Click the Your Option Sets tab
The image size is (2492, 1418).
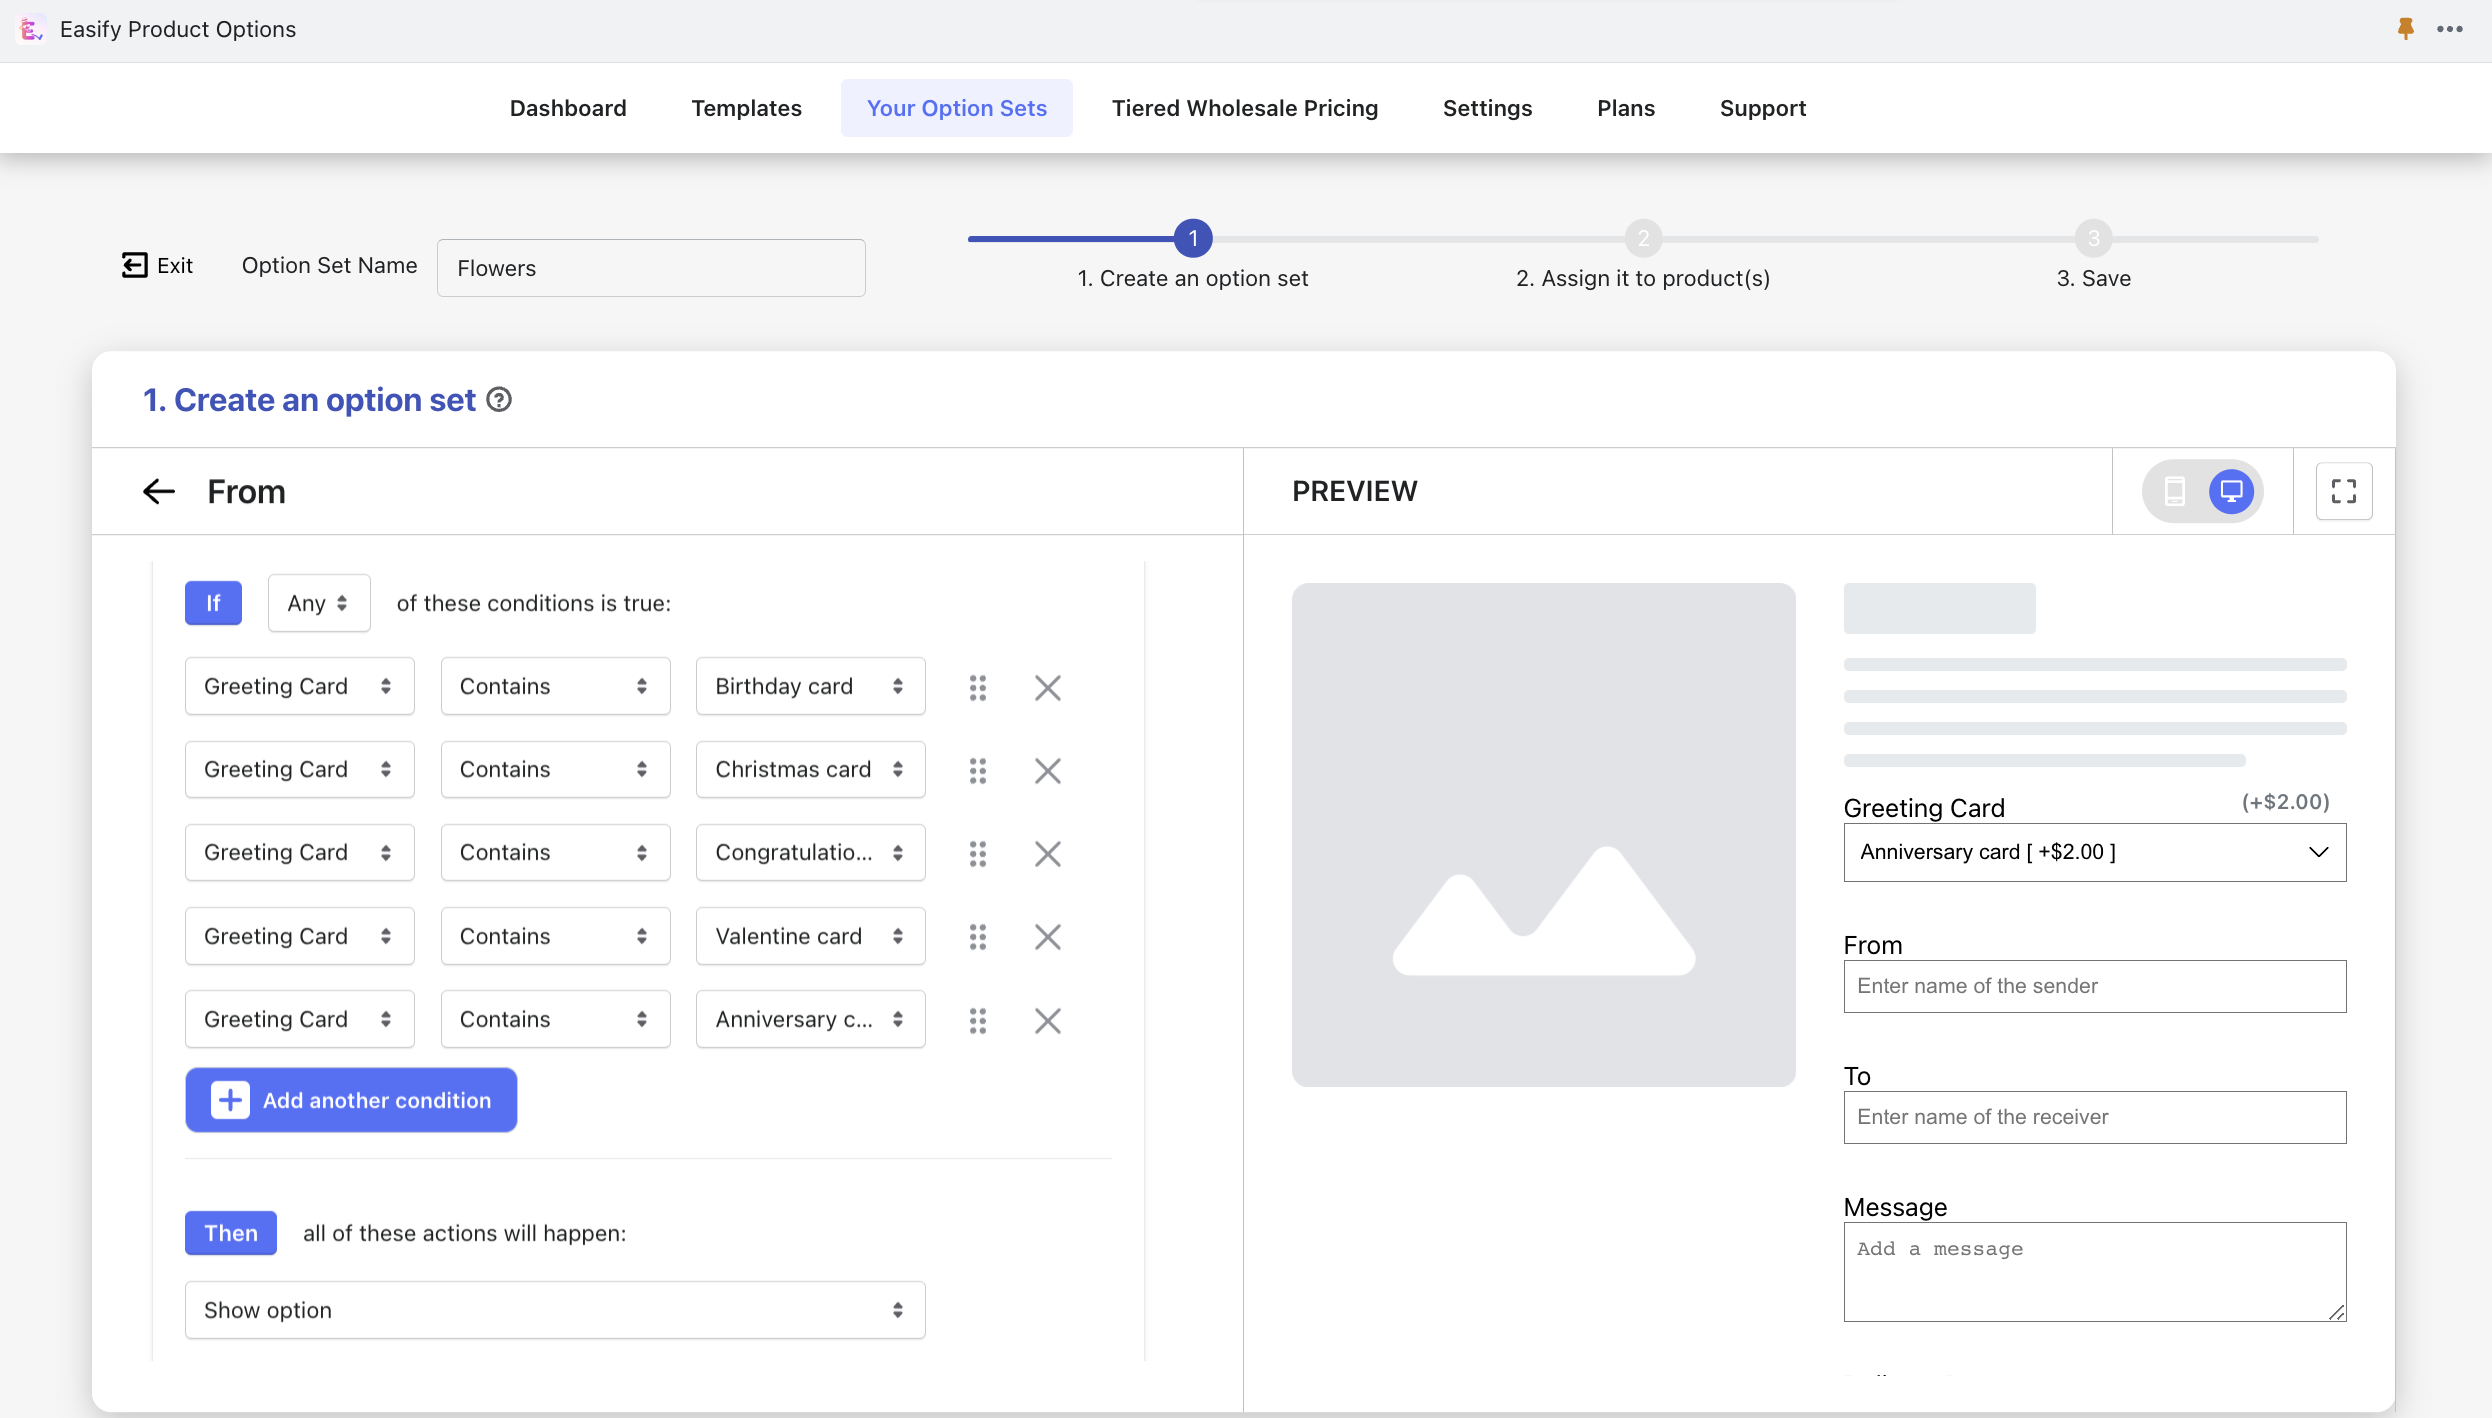click(955, 108)
